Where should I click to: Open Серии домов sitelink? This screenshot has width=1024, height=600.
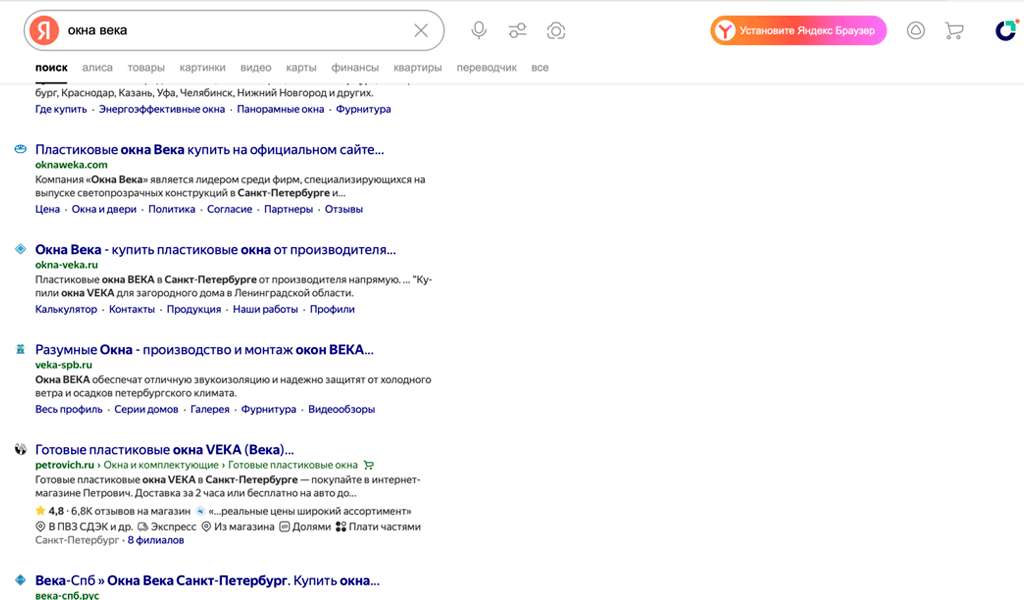coord(146,409)
